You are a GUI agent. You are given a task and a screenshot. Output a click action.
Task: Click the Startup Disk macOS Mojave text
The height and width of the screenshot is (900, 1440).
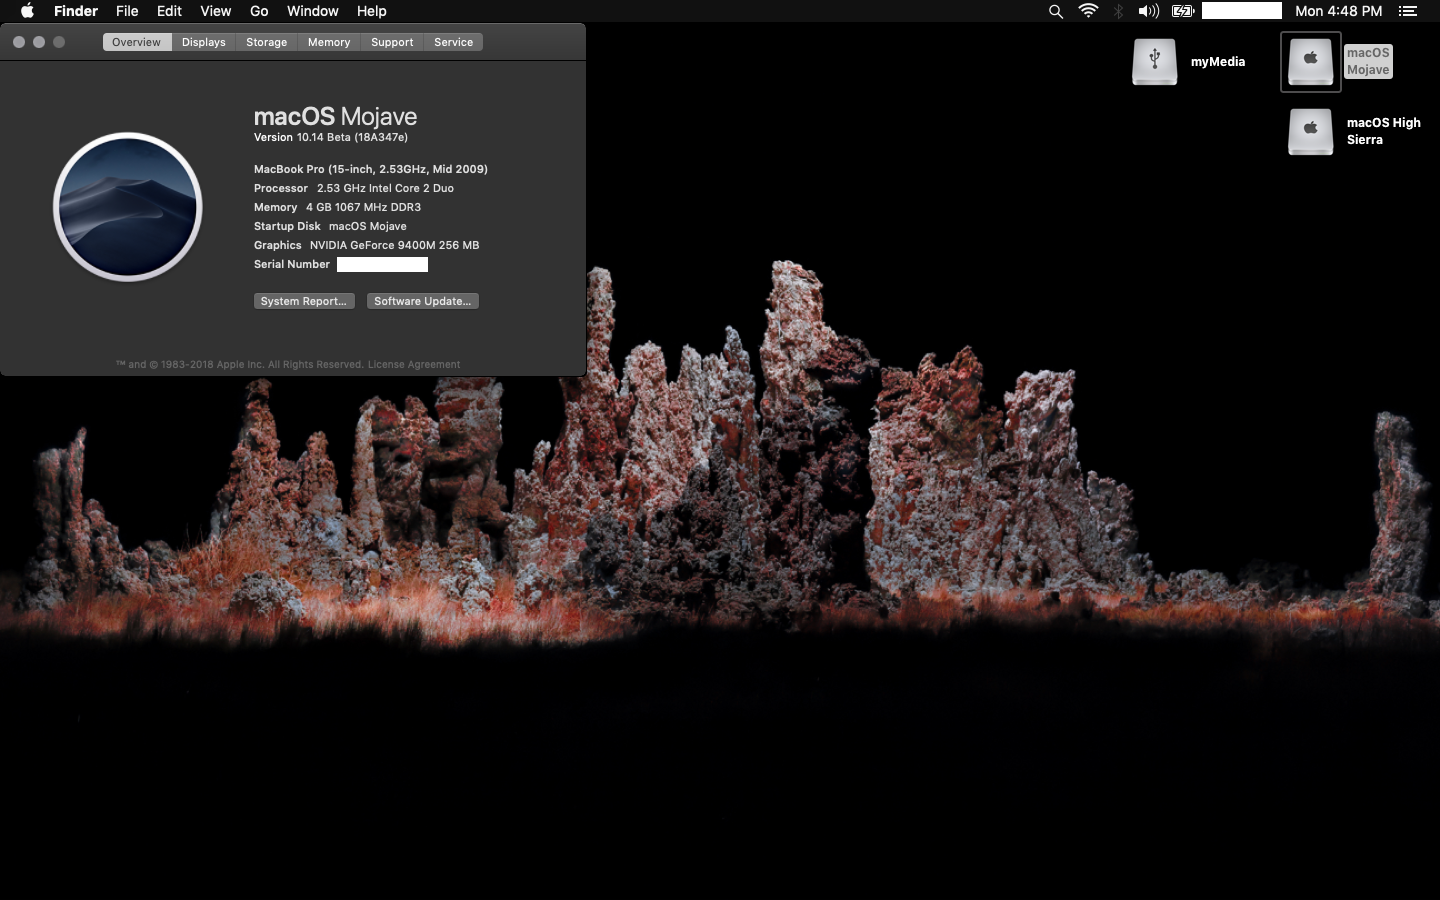[330, 226]
